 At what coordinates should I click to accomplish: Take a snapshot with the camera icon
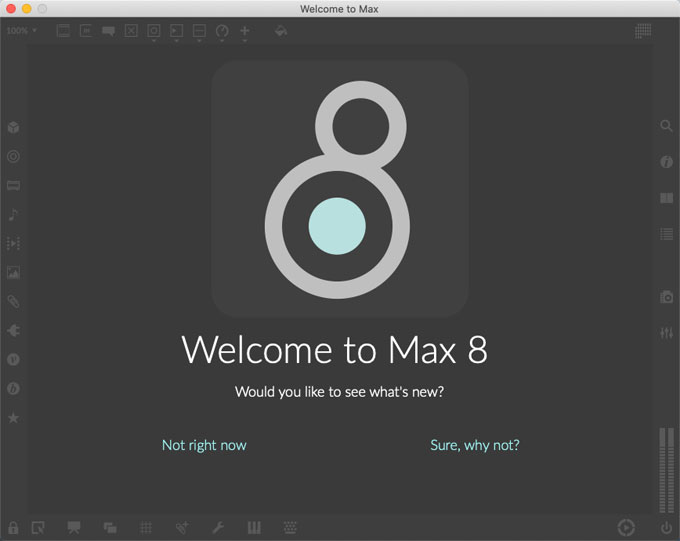[666, 297]
